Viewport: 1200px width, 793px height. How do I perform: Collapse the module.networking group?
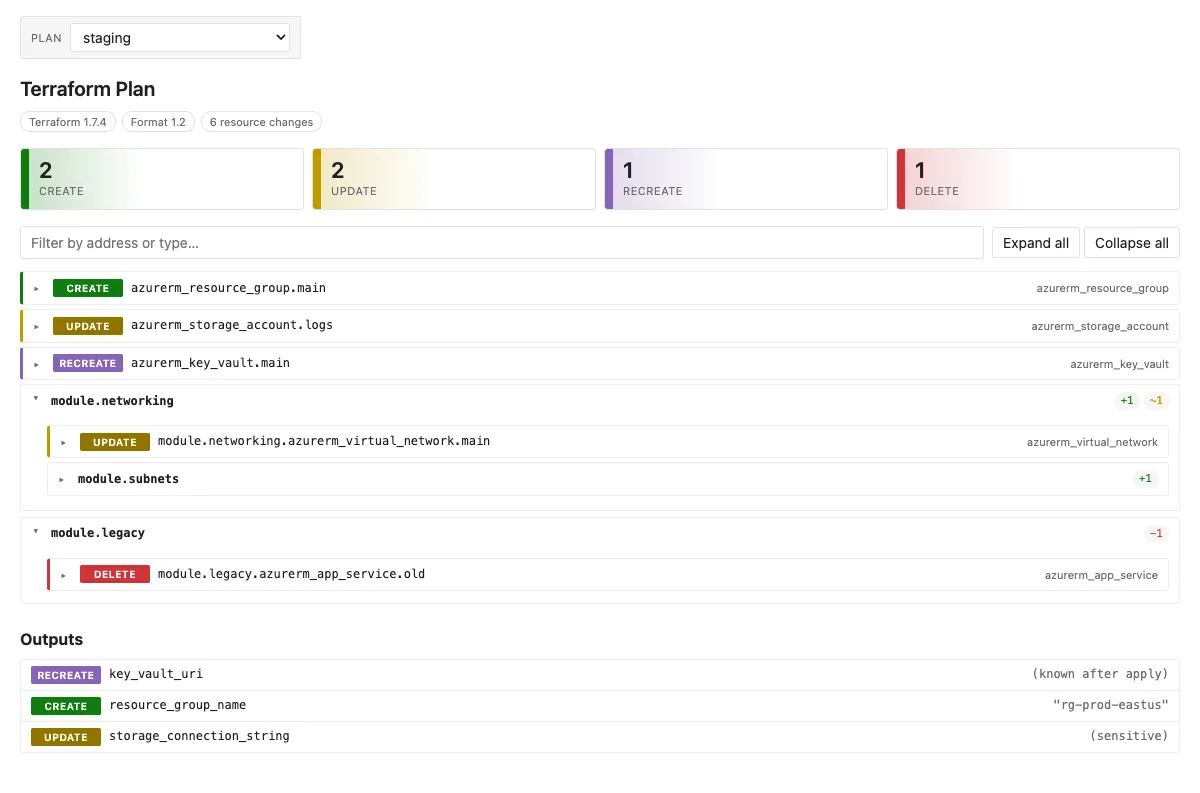pyautogui.click(x=37, y=399)
